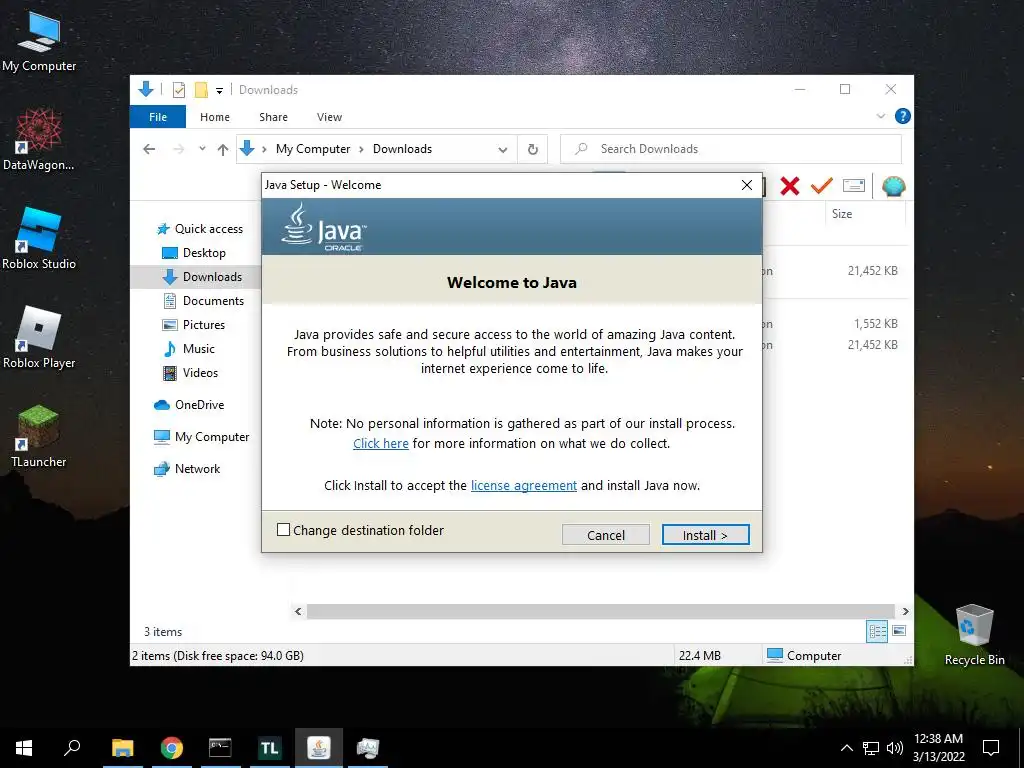Open Explorer help question mark icon
1024x768 pixels.
[903, 116]
